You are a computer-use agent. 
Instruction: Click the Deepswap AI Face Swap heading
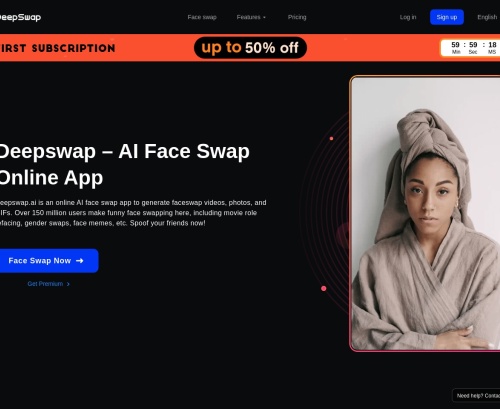124,164
